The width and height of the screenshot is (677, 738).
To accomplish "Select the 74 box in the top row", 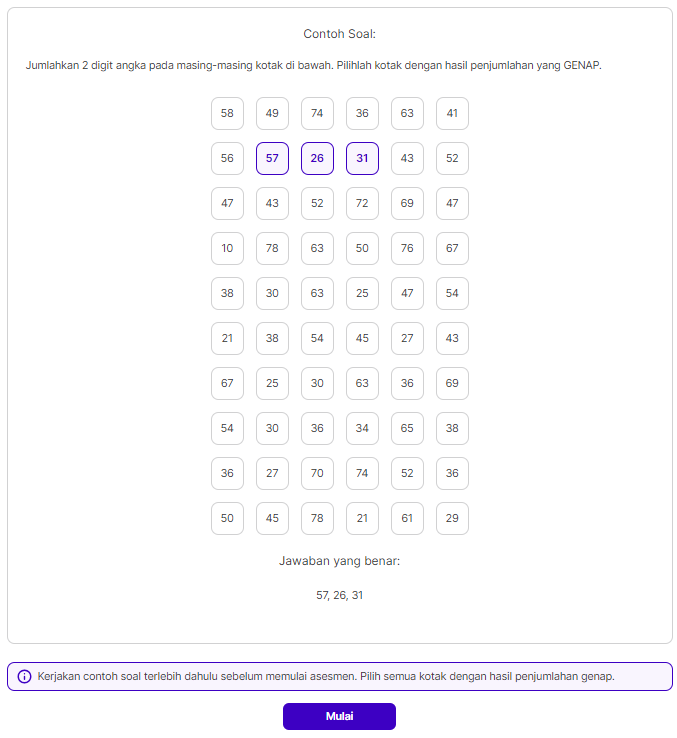I will (x=317, y=113).
